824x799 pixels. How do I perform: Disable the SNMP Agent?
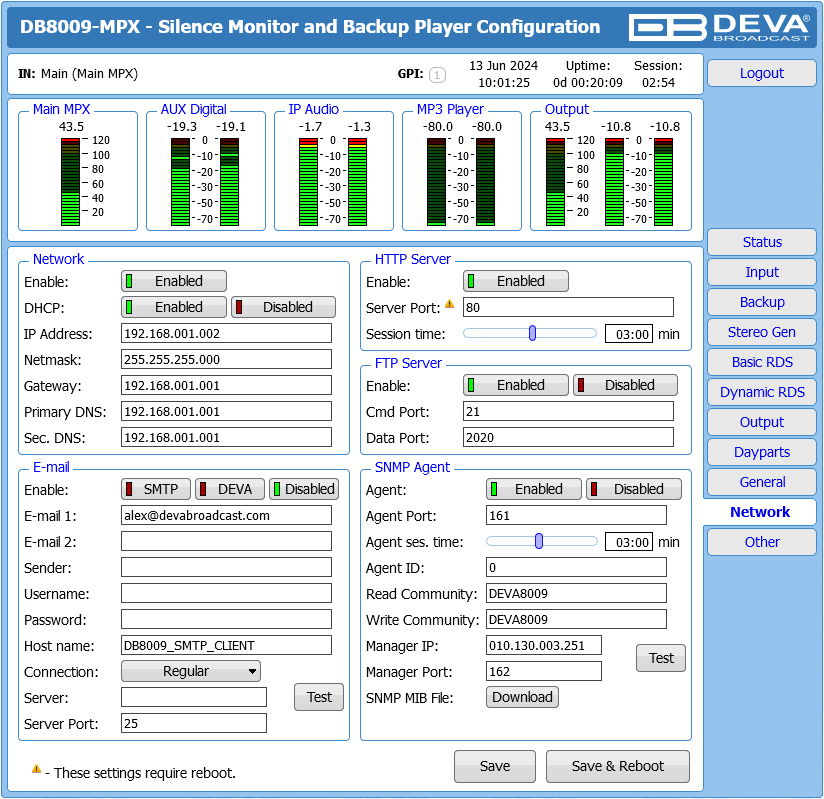click(x=634, y=489)
